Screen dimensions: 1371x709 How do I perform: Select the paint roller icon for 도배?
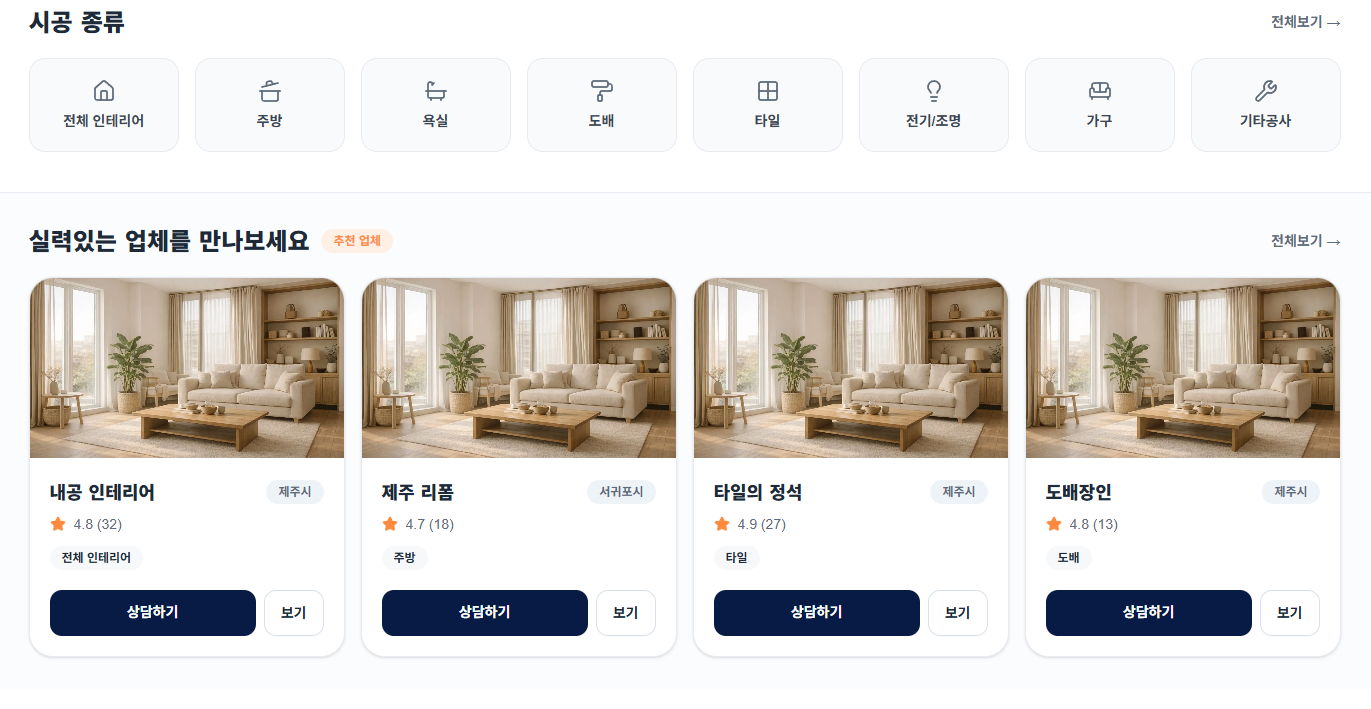(x=601, y=92)
